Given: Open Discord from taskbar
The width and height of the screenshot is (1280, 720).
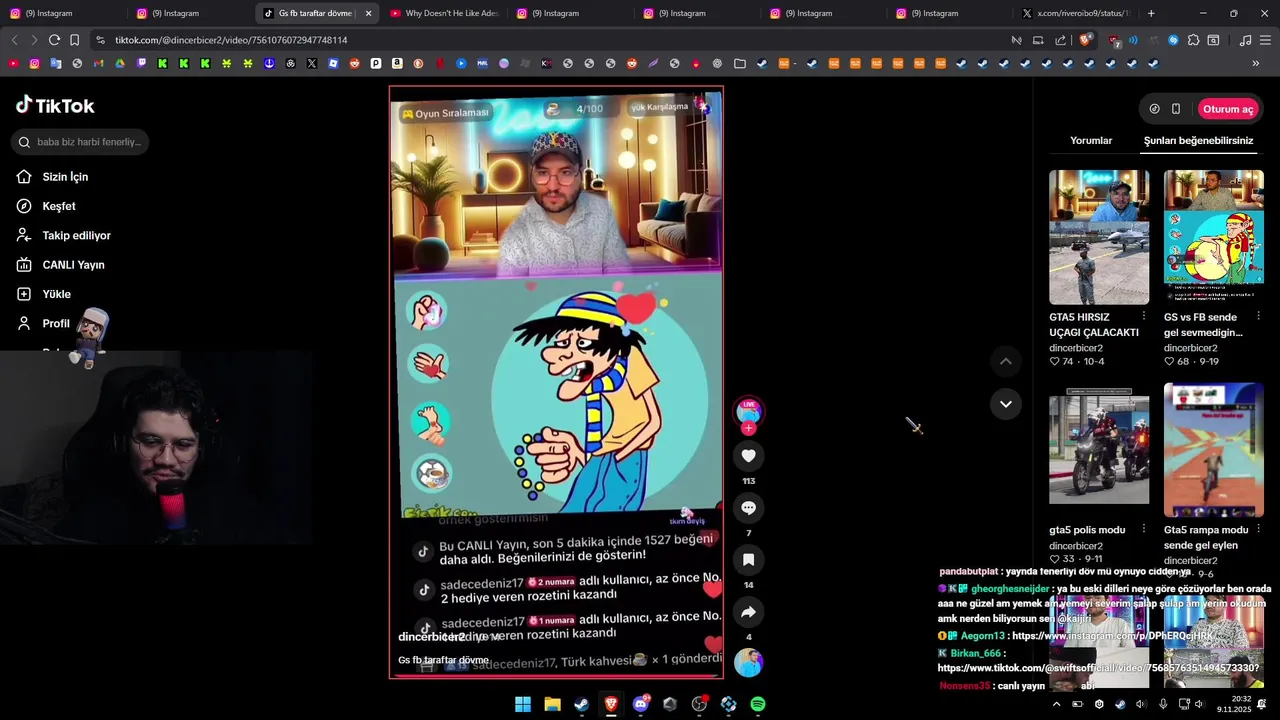Looking at the screenshot, I should (641, 704).
